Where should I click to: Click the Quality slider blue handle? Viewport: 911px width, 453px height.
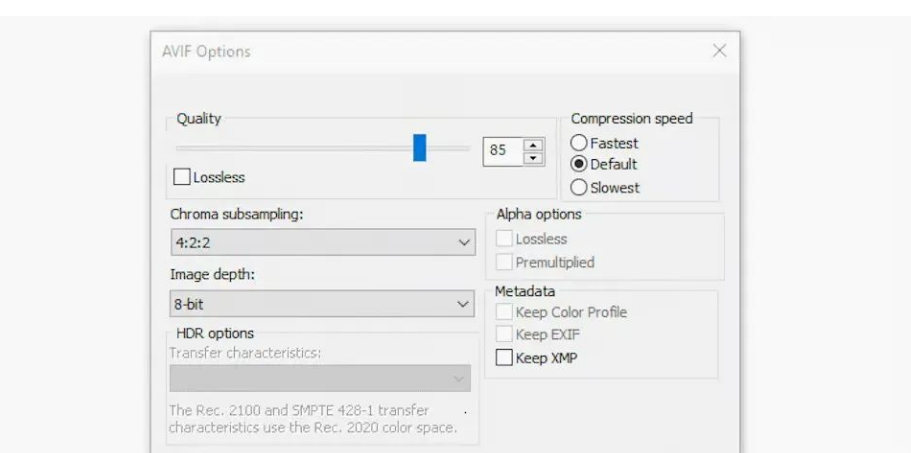point(419,148)
